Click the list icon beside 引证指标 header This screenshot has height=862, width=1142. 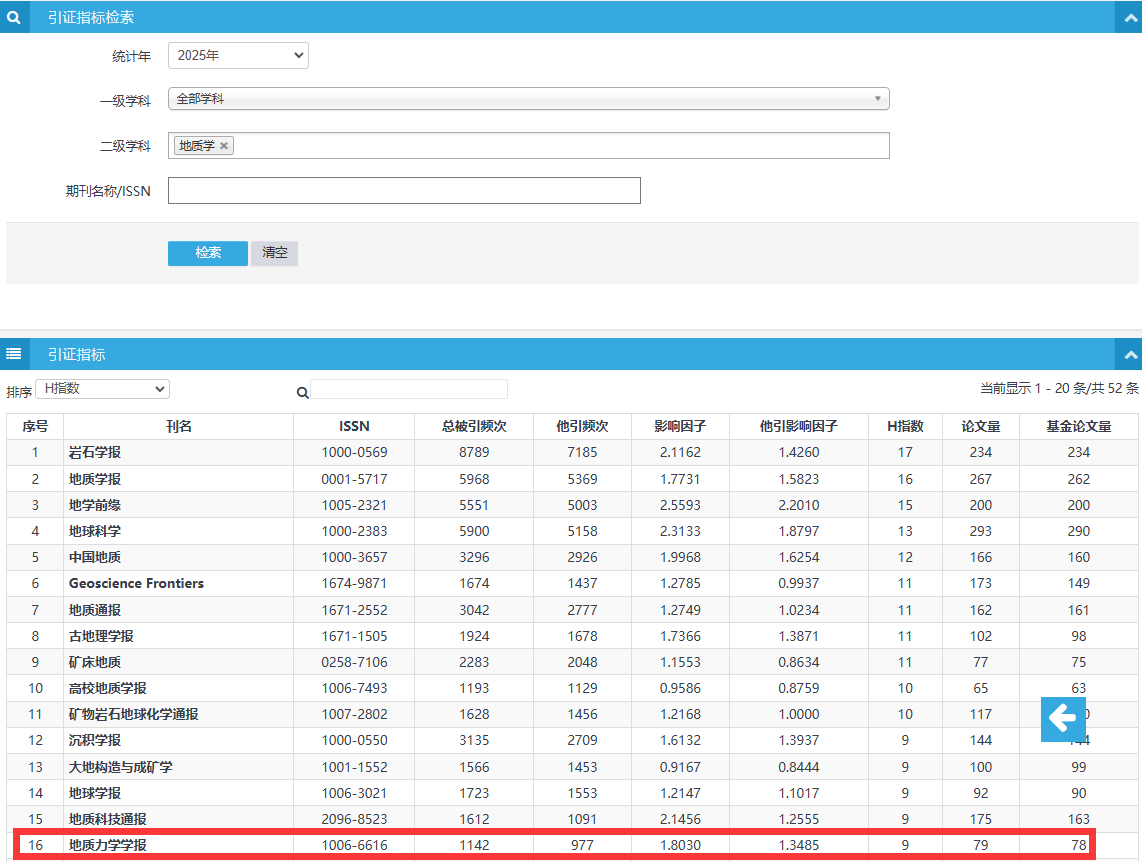point(14,354)
